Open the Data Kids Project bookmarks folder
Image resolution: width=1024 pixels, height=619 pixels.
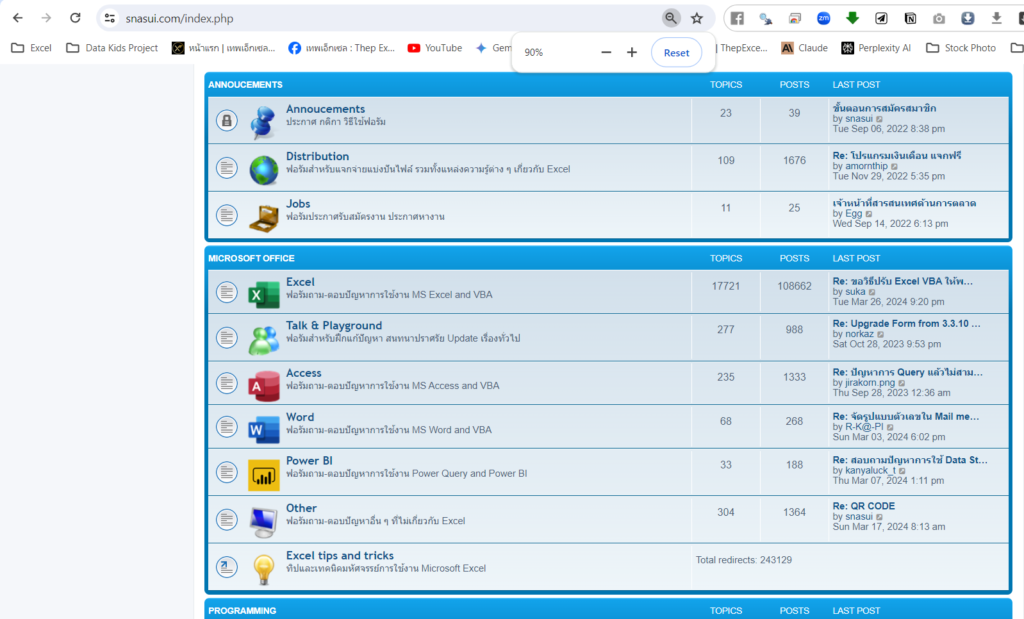tap(110, 47)
